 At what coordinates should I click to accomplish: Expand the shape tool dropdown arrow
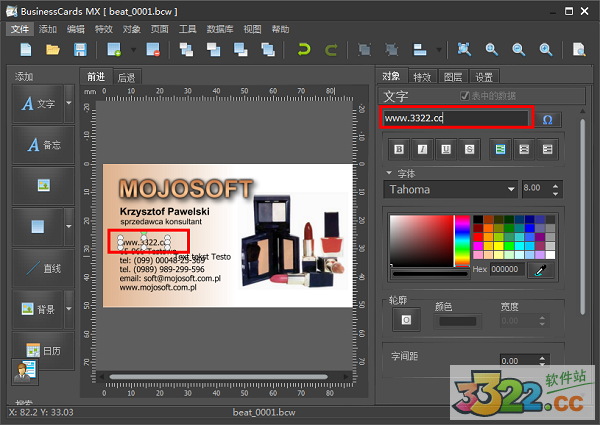pyautogui.click(x=69, y=226)
